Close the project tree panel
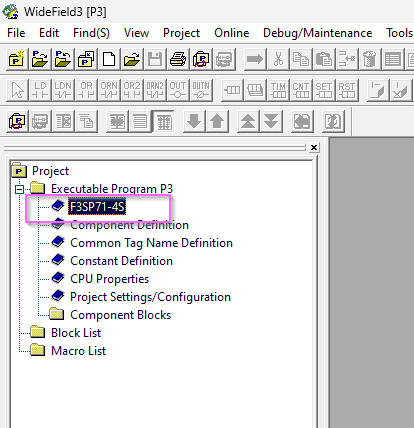This screenshot has width=414, height=428. pyautogui.click(x=314, y=147)
